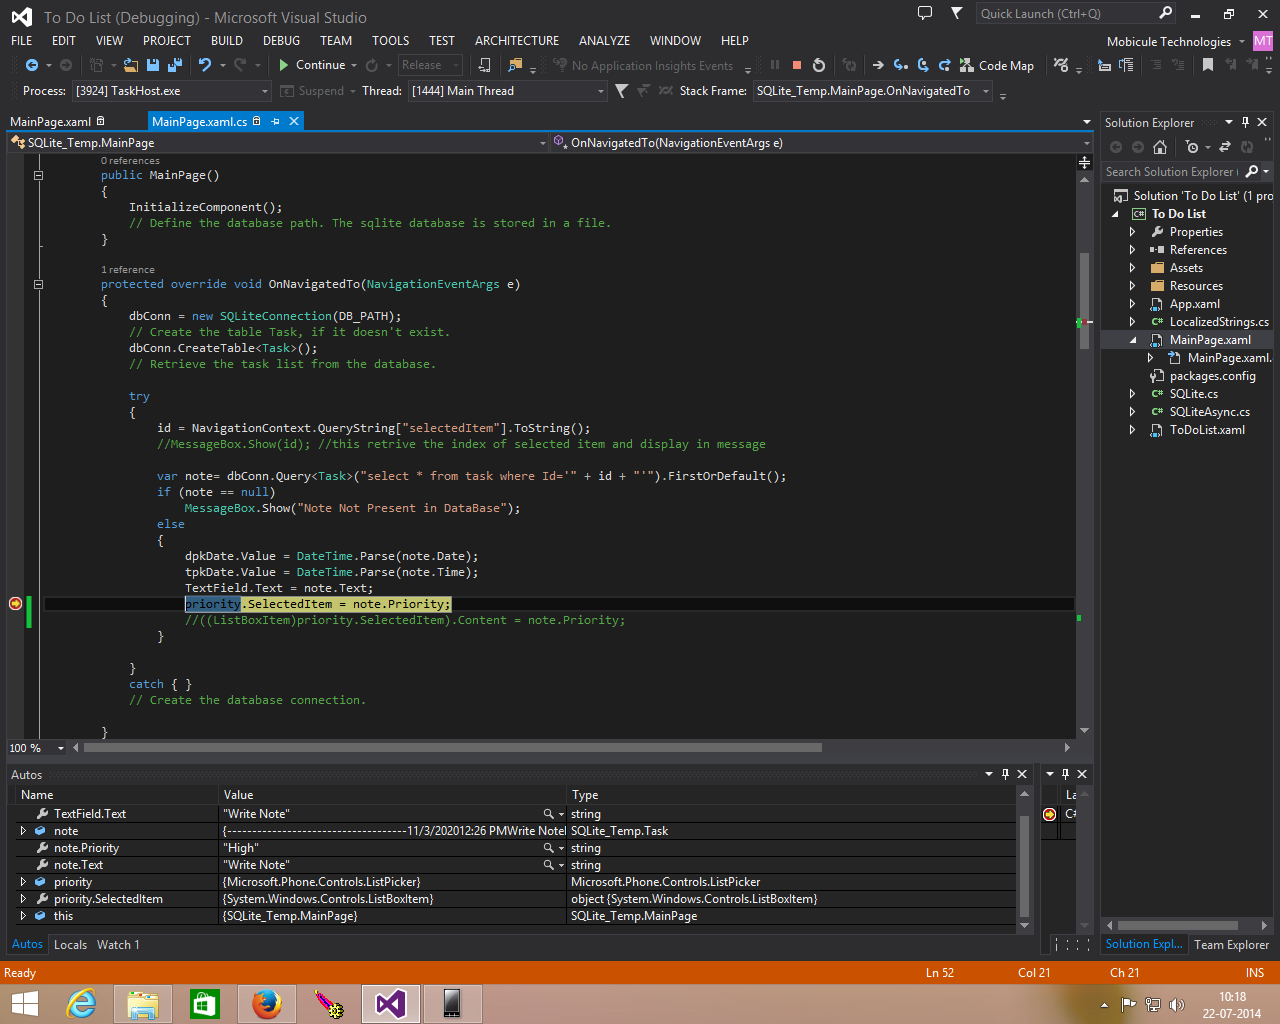Click the Find in Files toolbar icon
1280x1024 pixels.
pyautogui.click(x=515, y=65)
